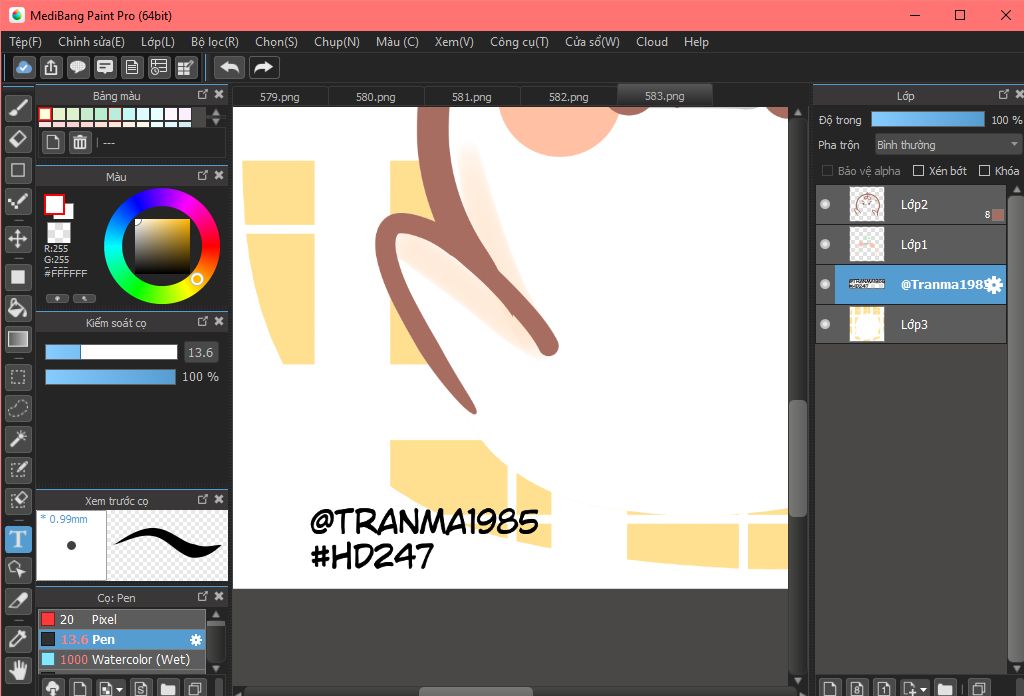Click the speech bubble icon in toolbar
The image size is (1024, 696).
tap(78, 67)
